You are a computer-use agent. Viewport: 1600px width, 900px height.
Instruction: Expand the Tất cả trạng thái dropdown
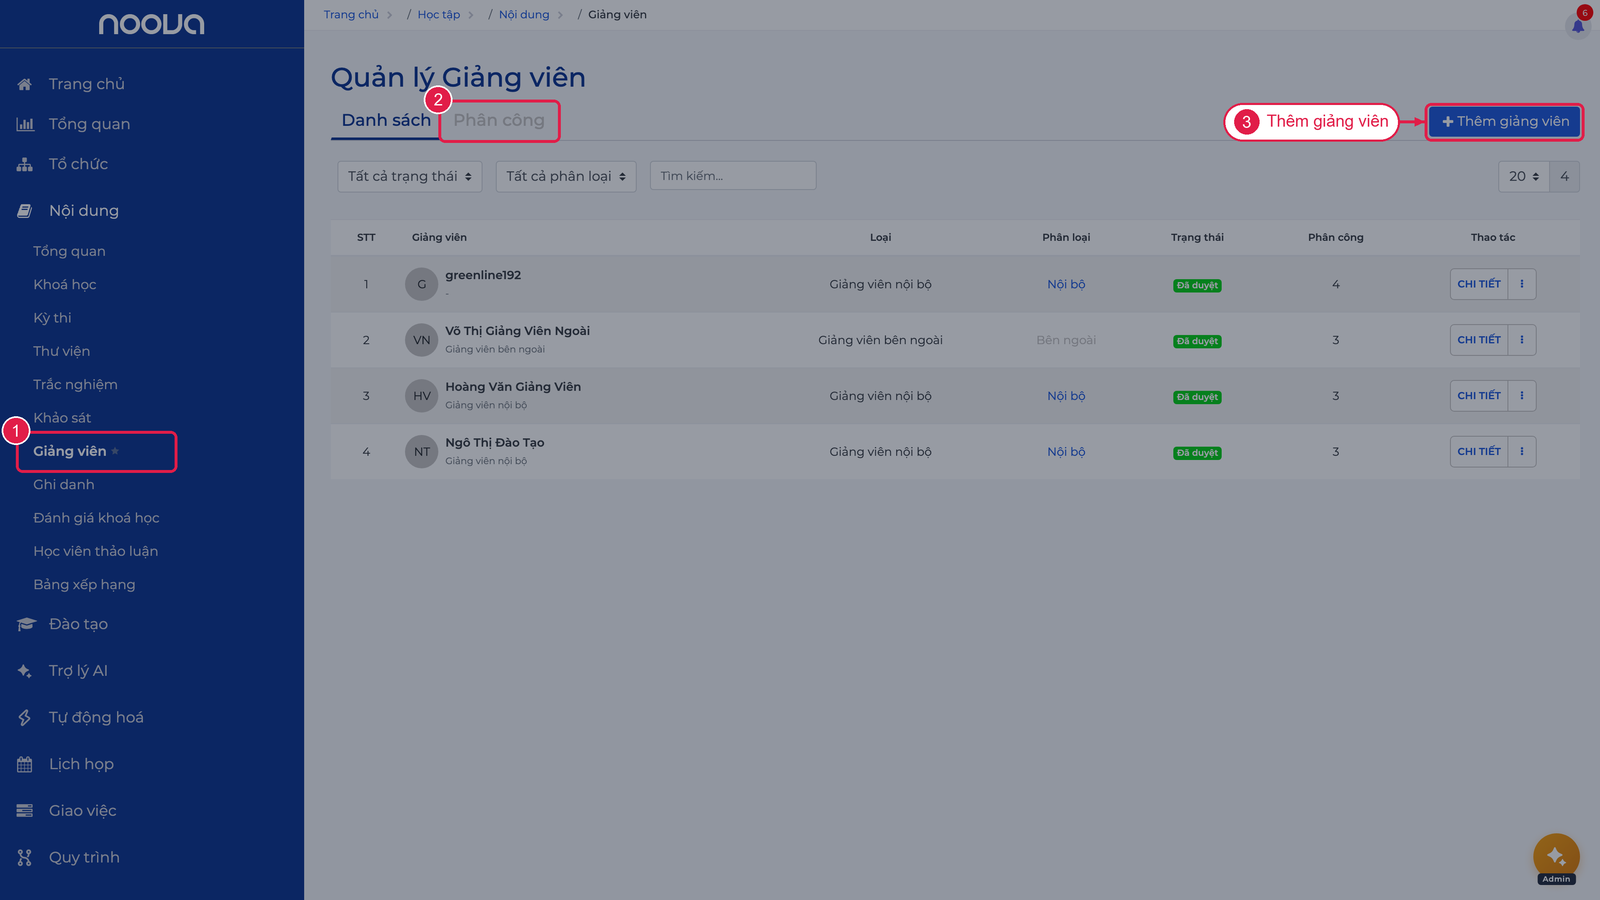(x=410, y=176)
